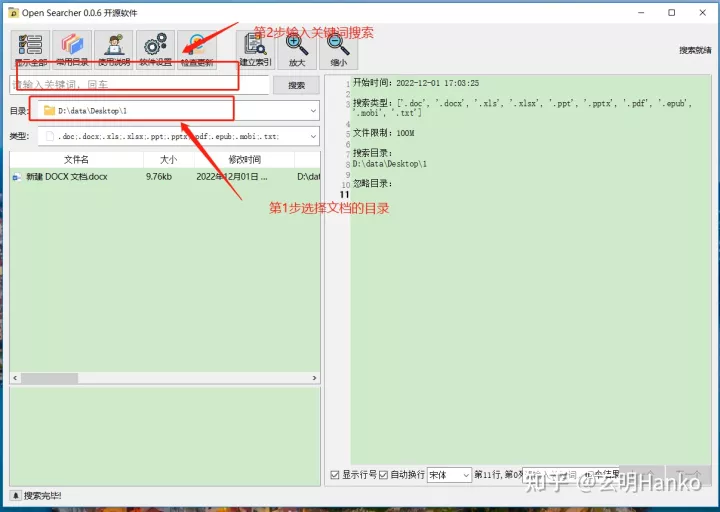Toggle the 显示行号 checkbox

[335, 475]
